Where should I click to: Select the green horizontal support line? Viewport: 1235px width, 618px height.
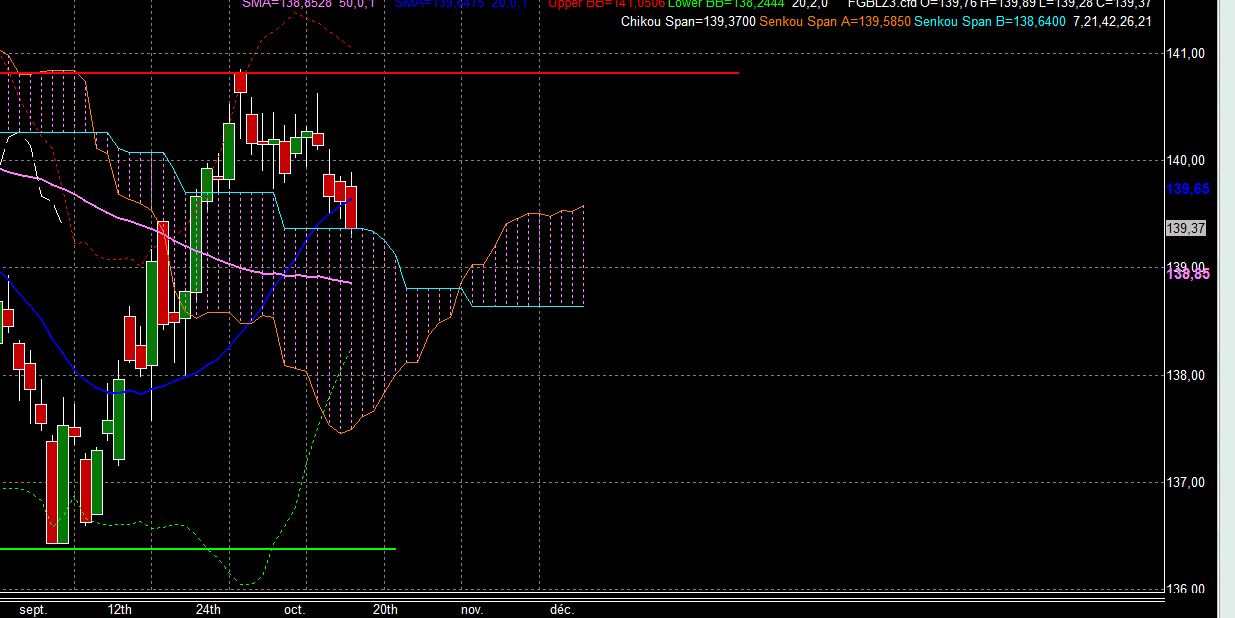(198, 548)
